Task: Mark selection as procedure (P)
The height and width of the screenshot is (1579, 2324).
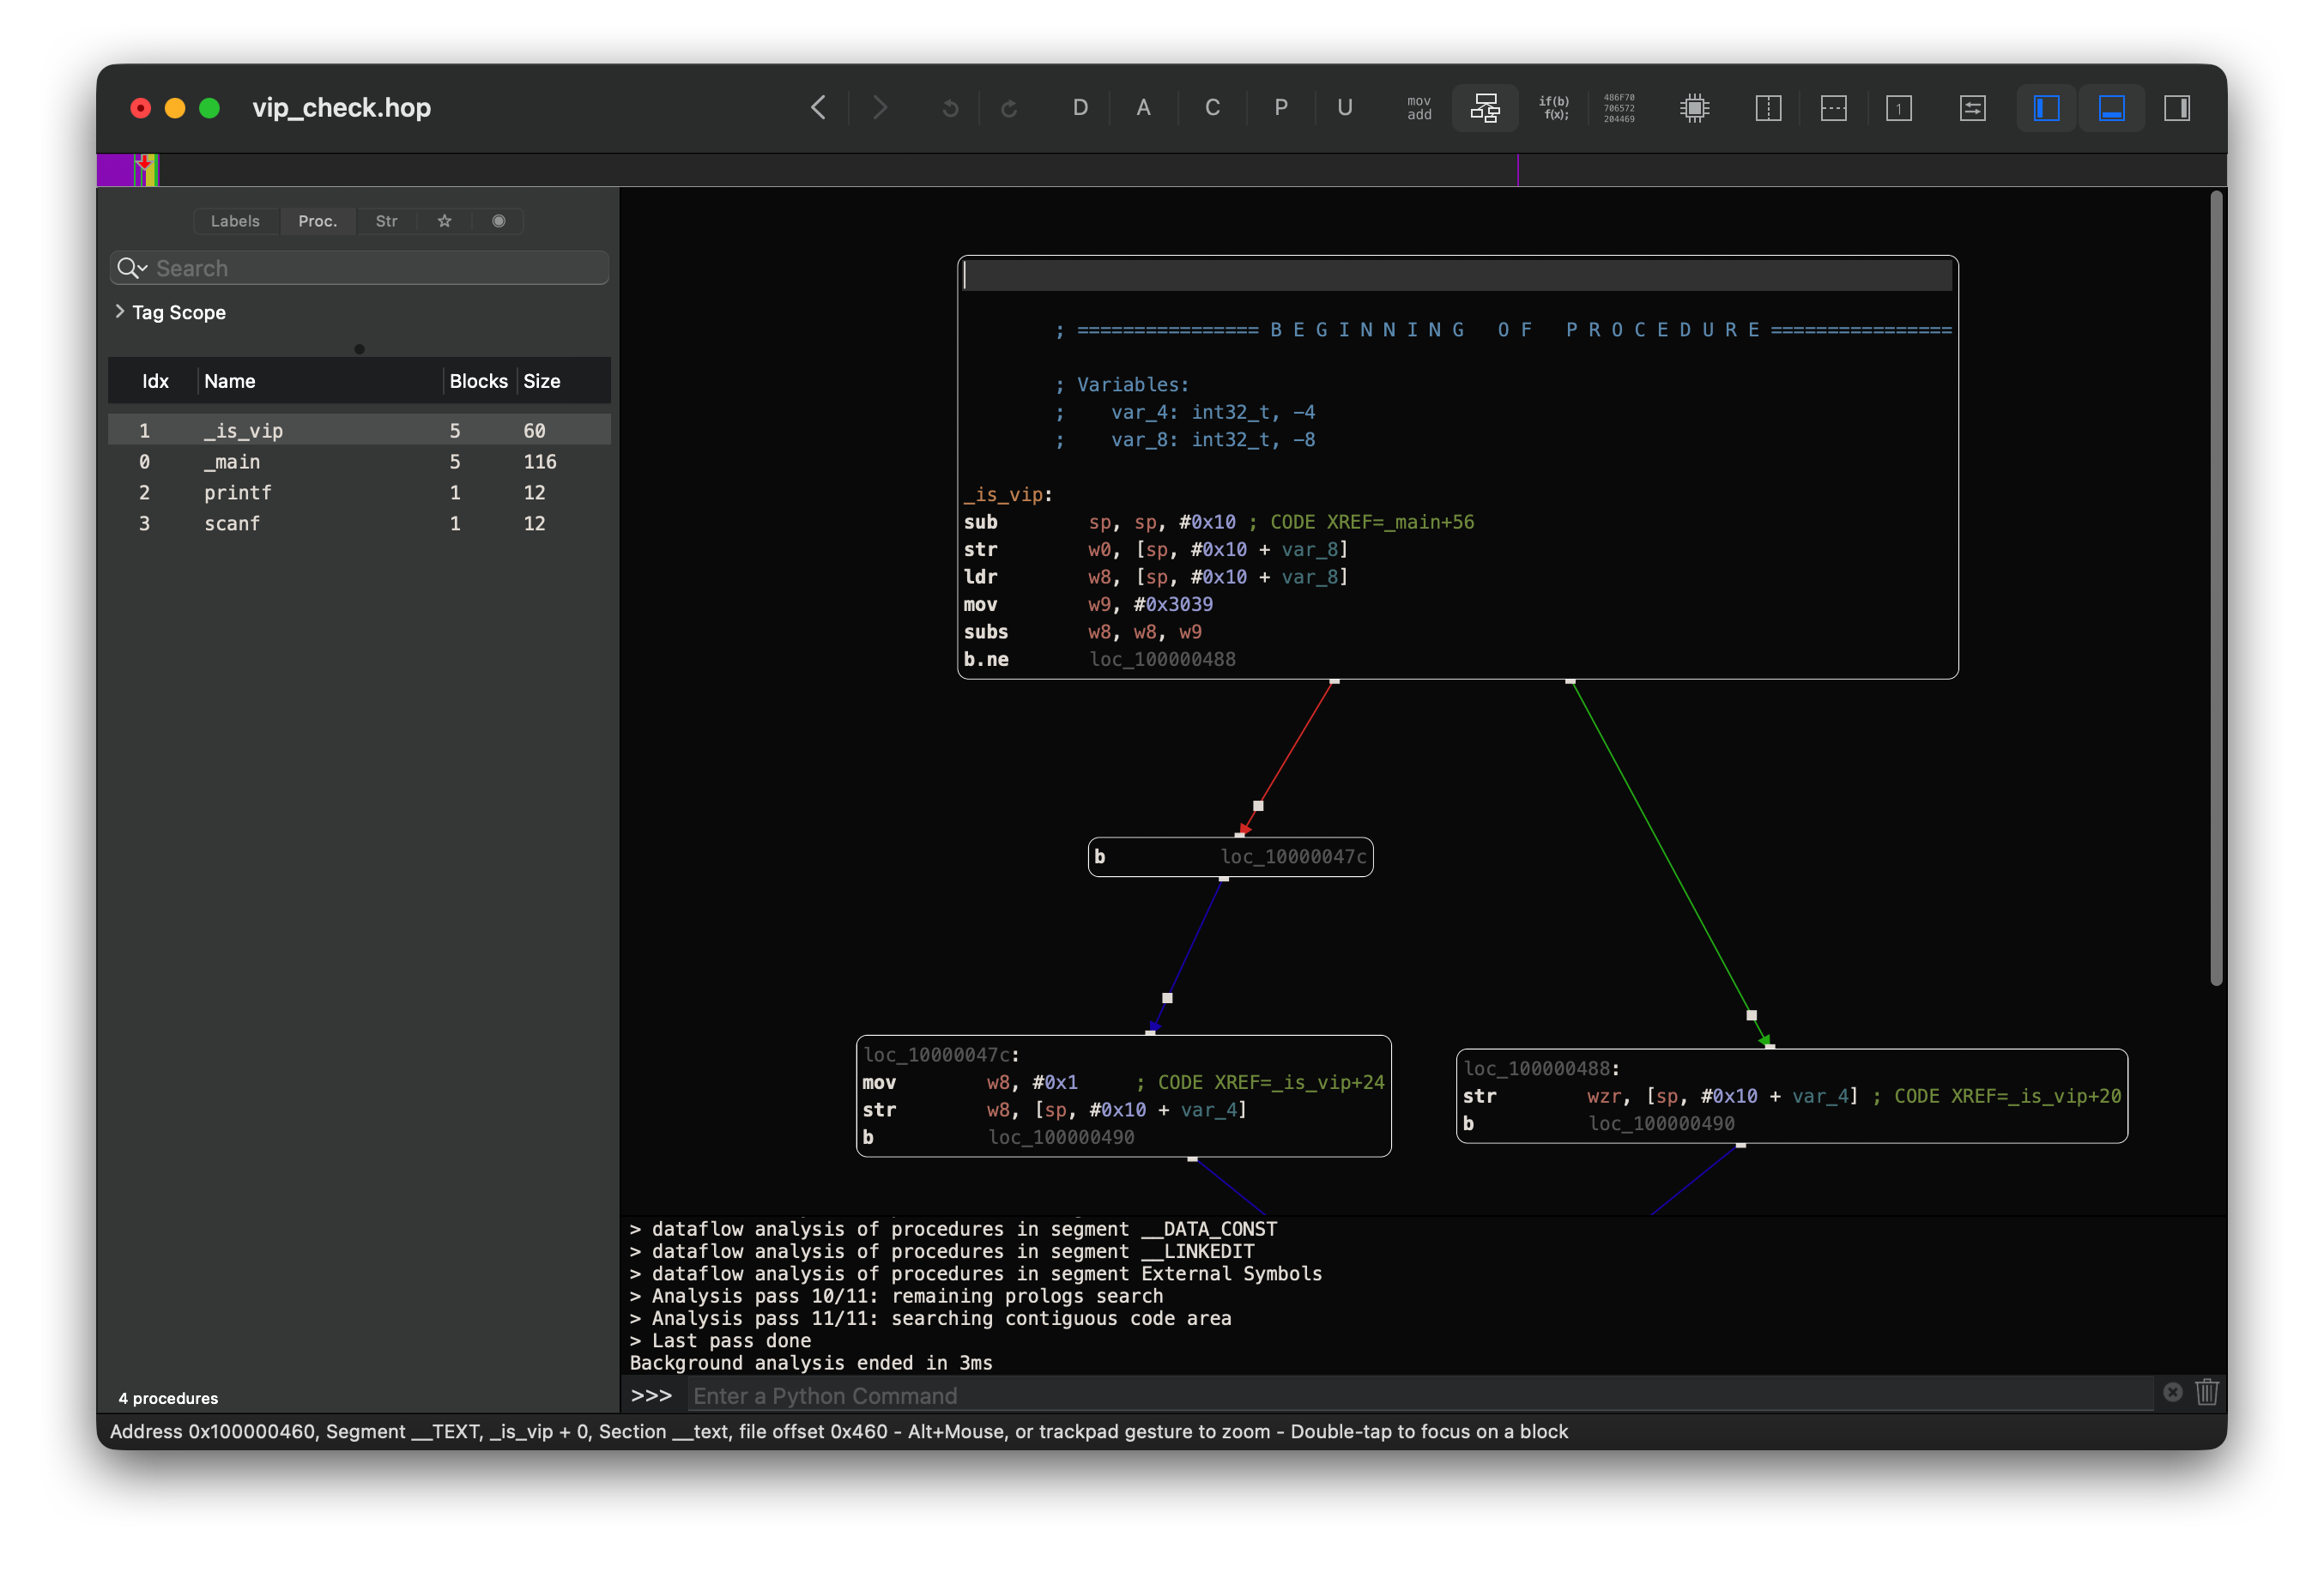Action: (x=1280, y=108)
